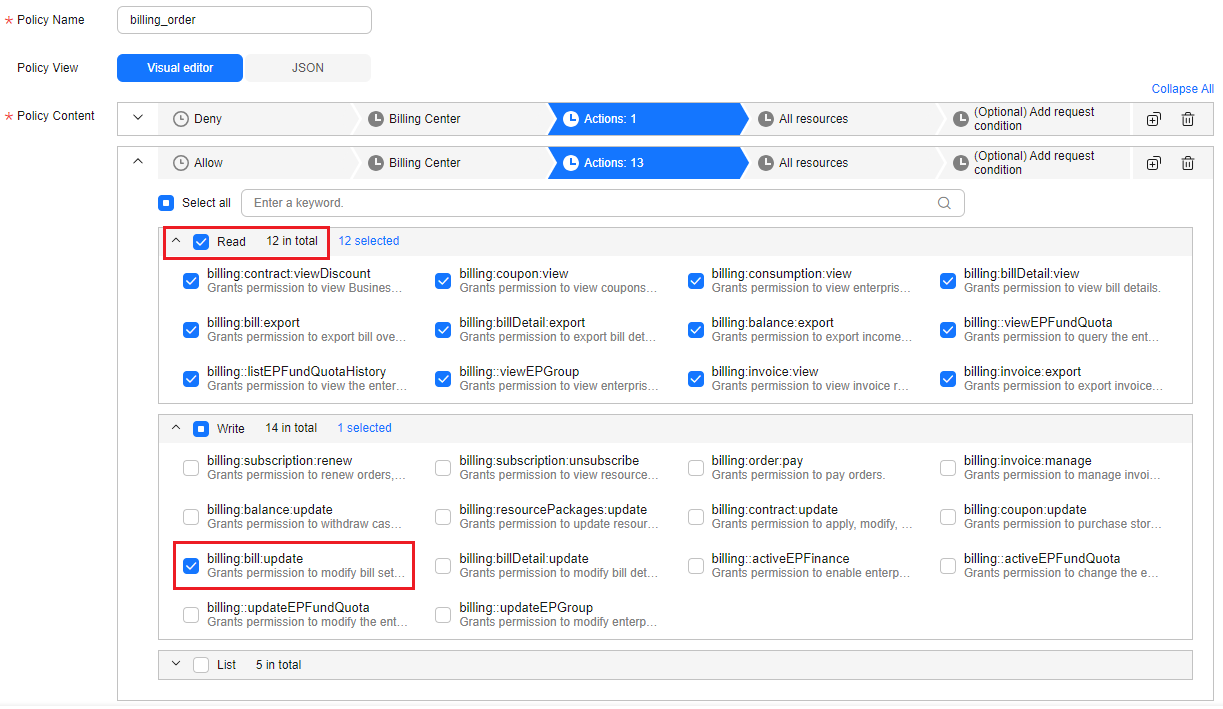The image size is (1223, 709).
Task: Switch to JSON policy view
Action: [307, 68]
